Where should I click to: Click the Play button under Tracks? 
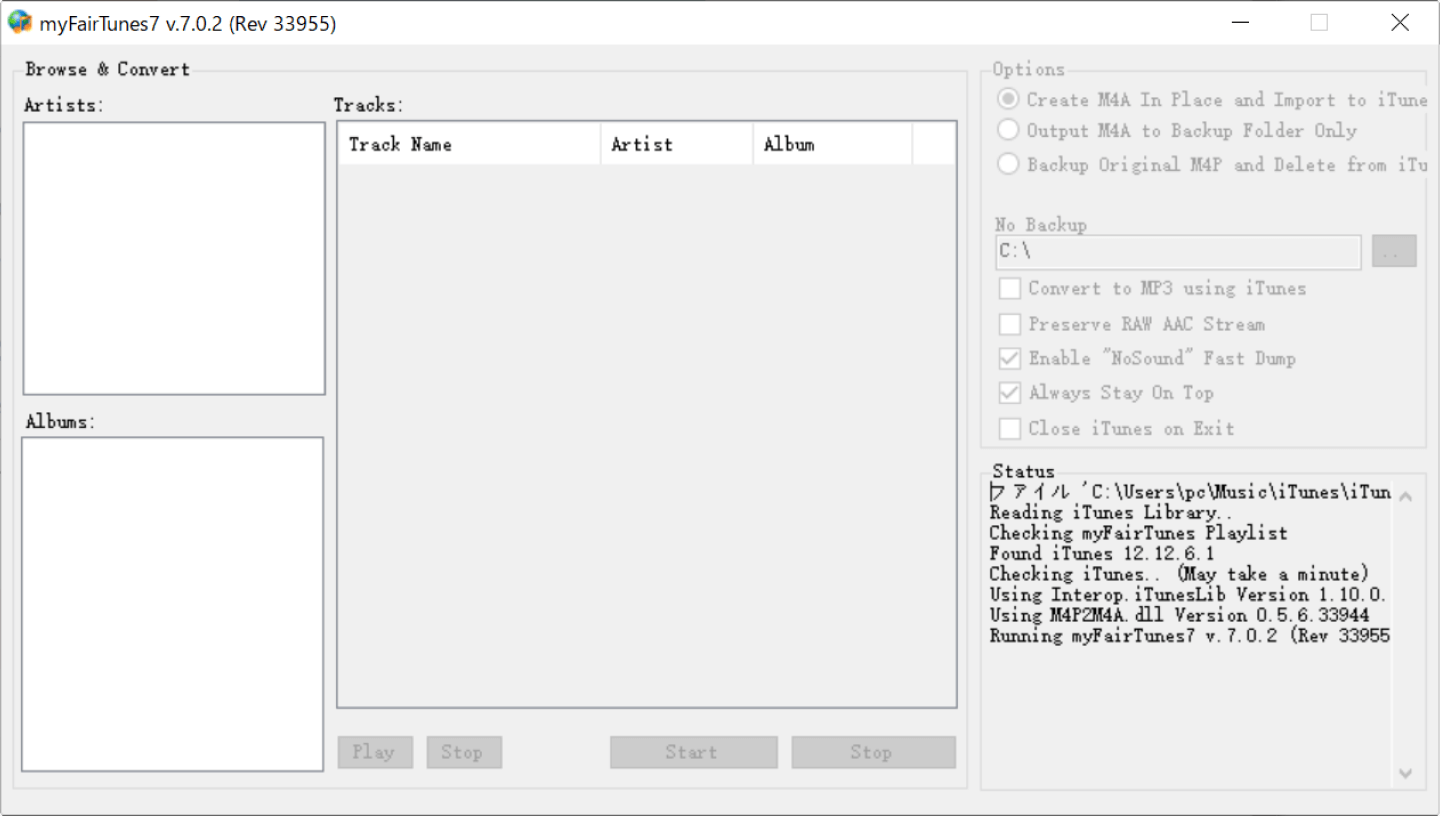pyautogui.click(x=375, y=752)
